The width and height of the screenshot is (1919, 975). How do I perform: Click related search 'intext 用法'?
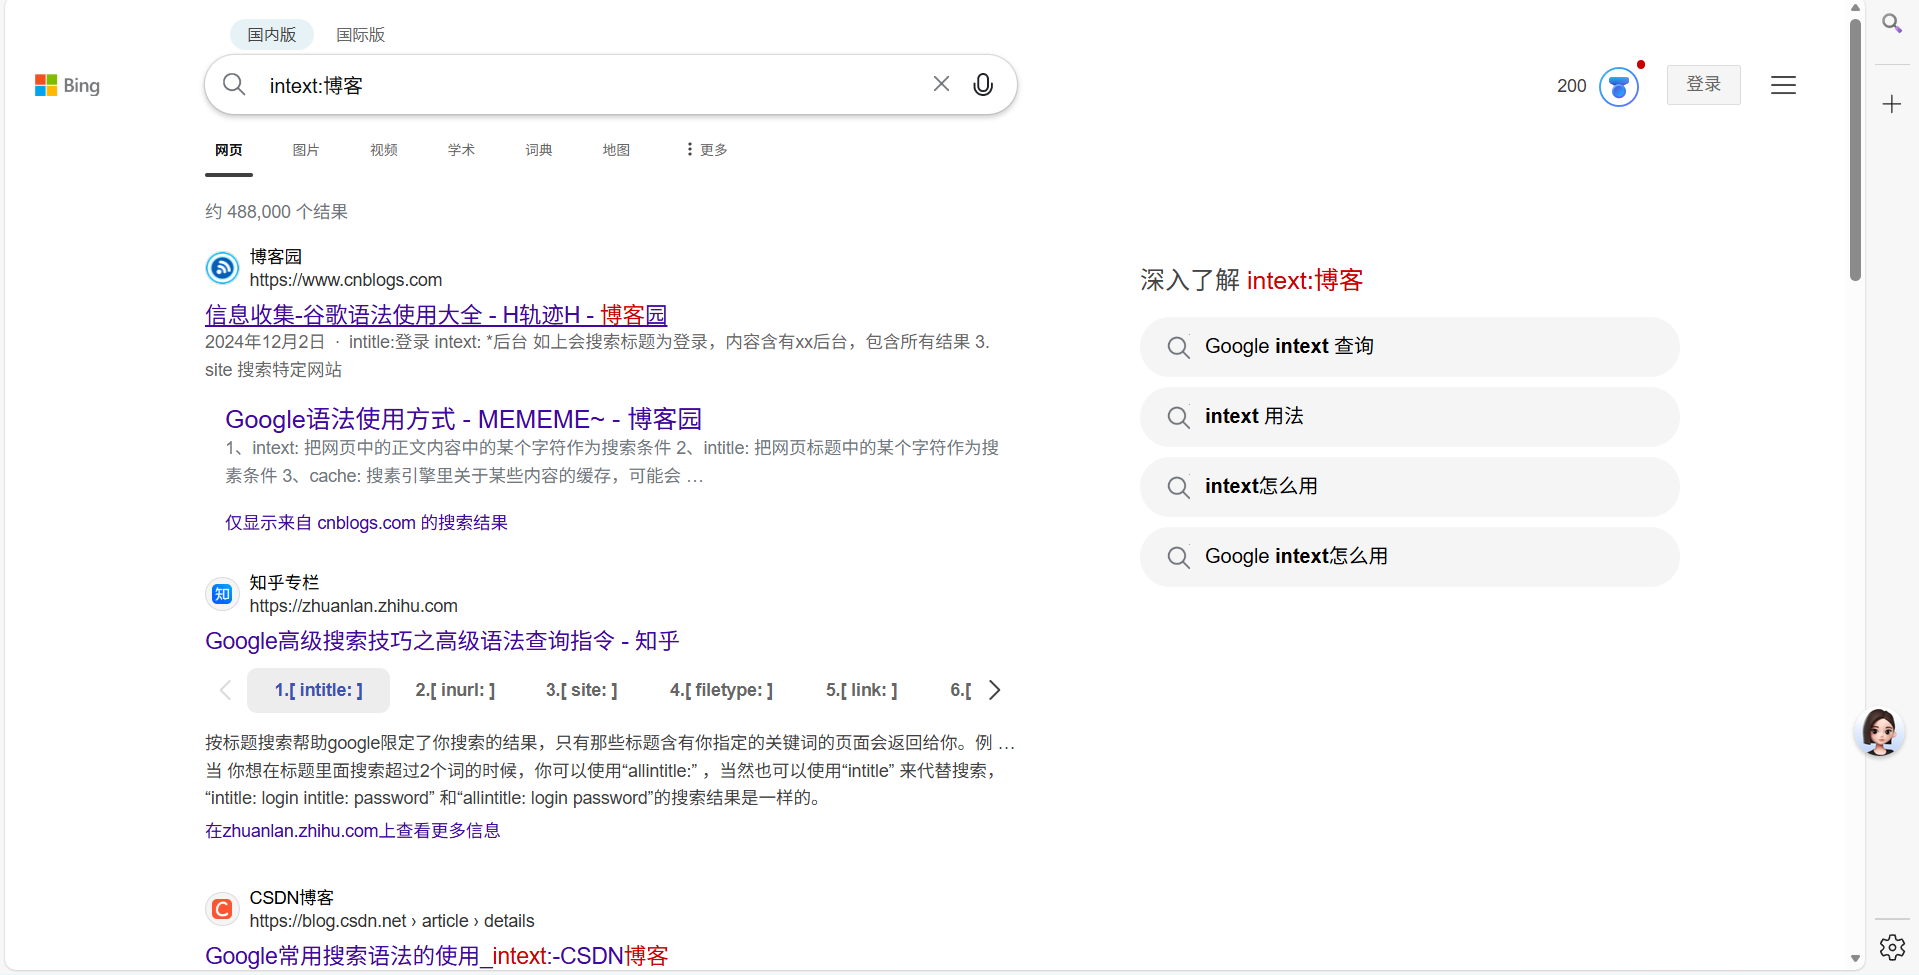pos(1409,417)
